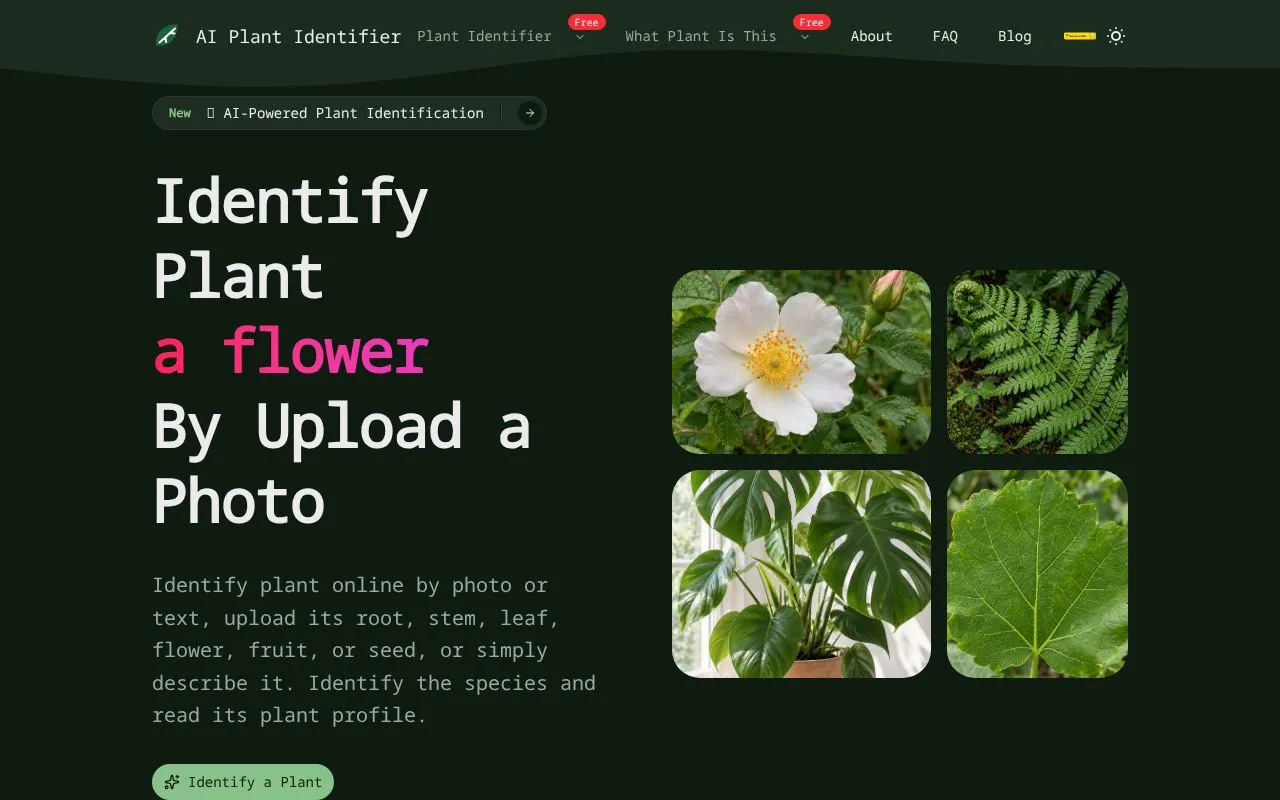Image resolution: width=1280 pixels, height=800 pixels.
Task: Click the pink 'a flower' heading text
Action: tap(291, 351)
